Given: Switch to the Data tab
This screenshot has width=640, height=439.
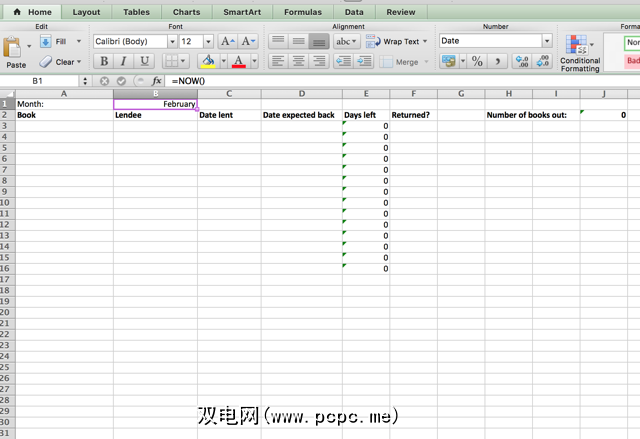Looking at the screenshot, I should click(354, 12).
